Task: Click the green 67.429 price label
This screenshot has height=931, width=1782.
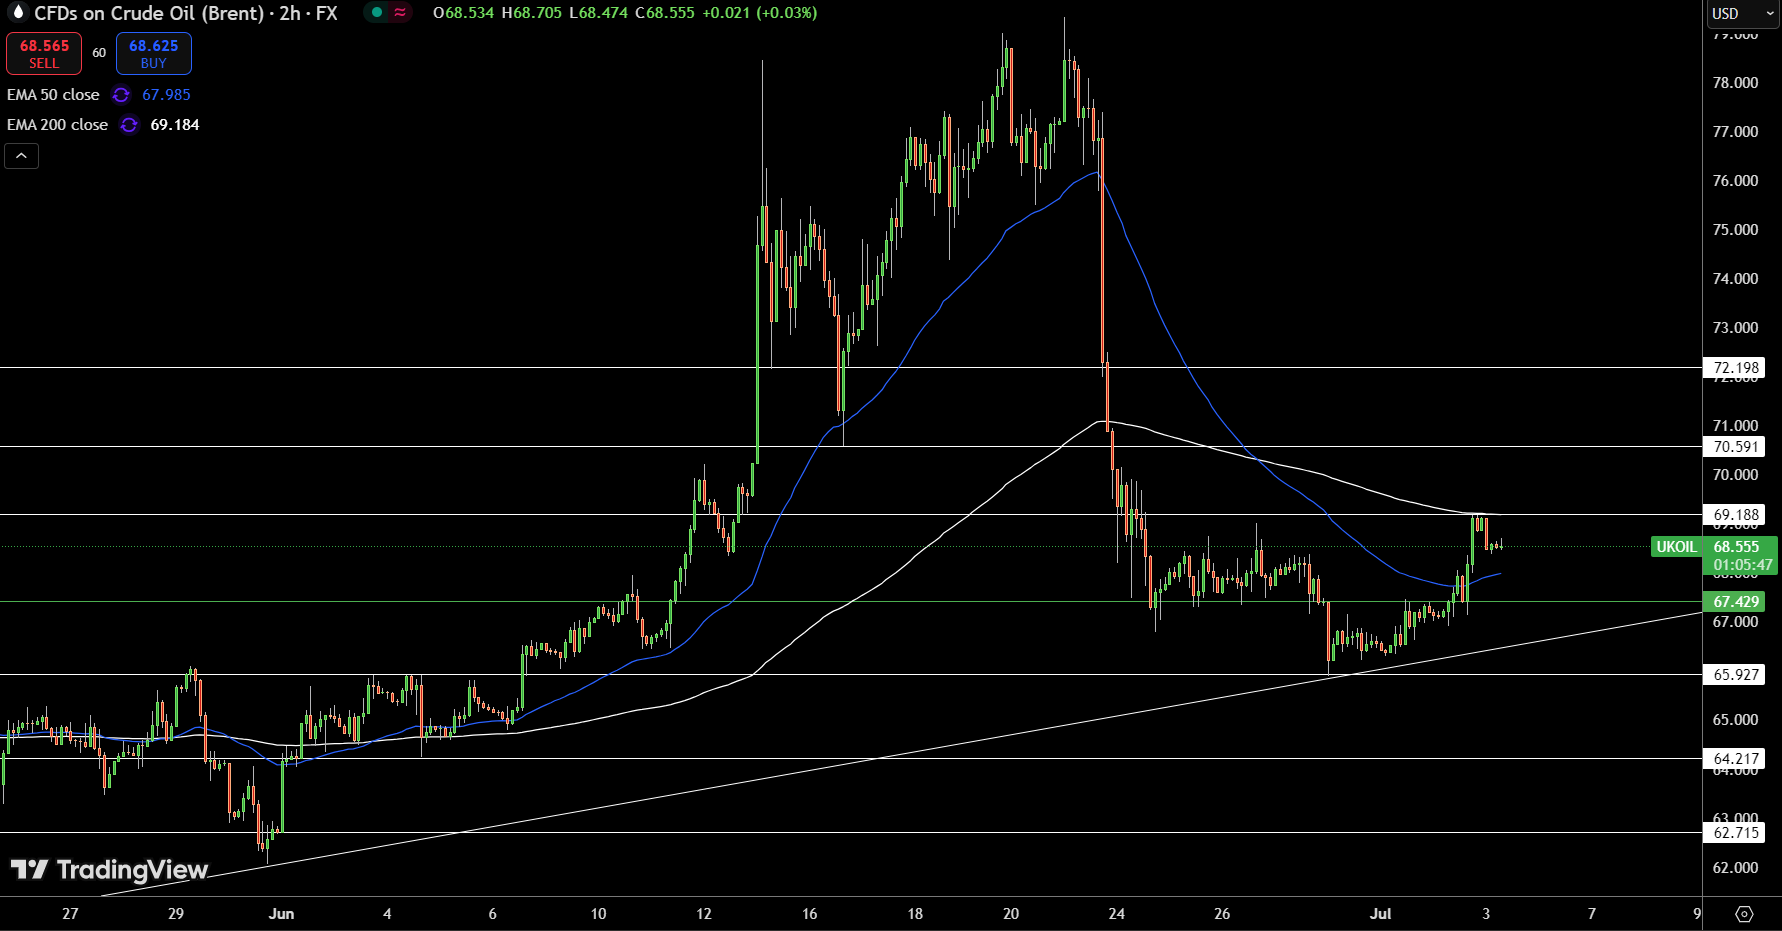Action: 1735,602
